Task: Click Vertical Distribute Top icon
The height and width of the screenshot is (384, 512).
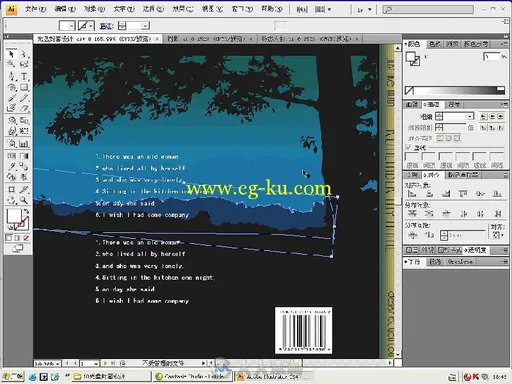Action: coord(412,213)
